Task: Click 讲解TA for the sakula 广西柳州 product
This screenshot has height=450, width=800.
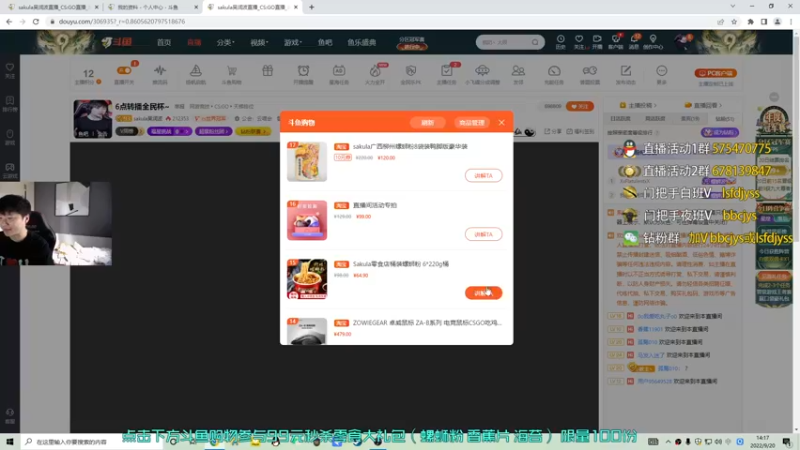Action: click(483, 176)
